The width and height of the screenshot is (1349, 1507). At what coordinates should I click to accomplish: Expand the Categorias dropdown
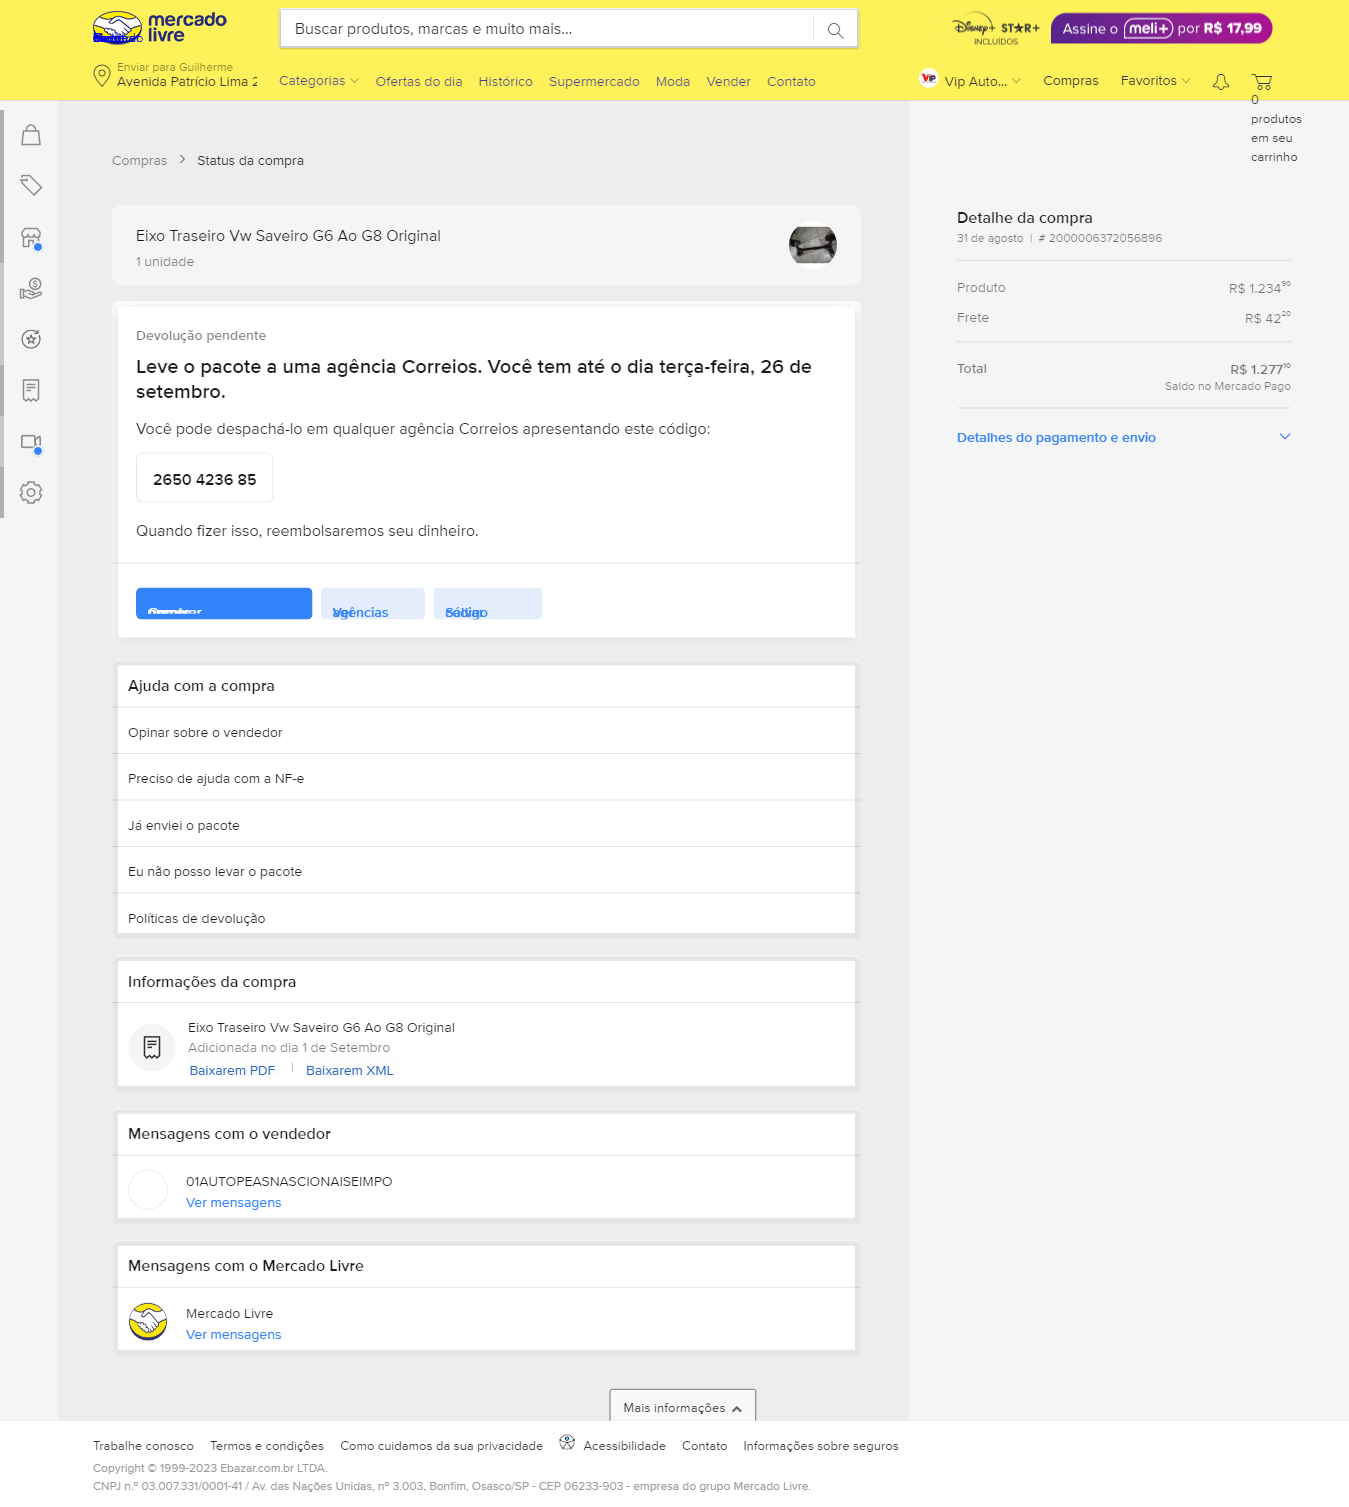click(318, 81)
